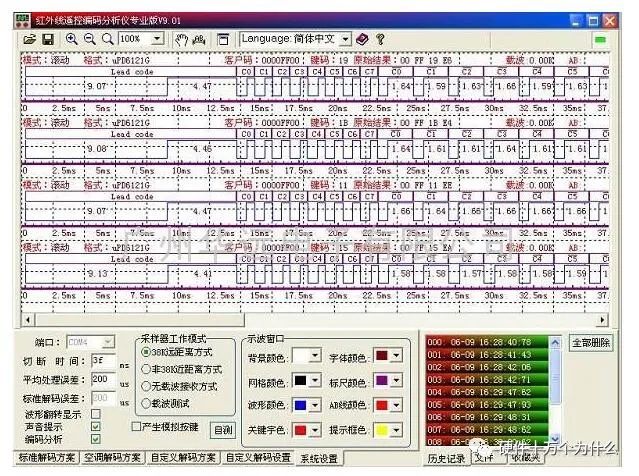Open file with the folder toolbar icon
639x476 pixels.
(30, 40)
